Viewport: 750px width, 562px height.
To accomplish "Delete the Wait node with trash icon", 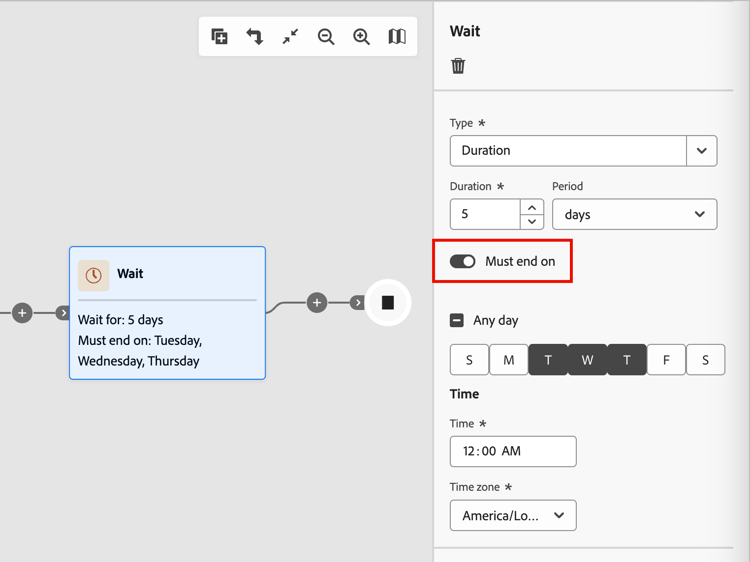I will 458,66.
